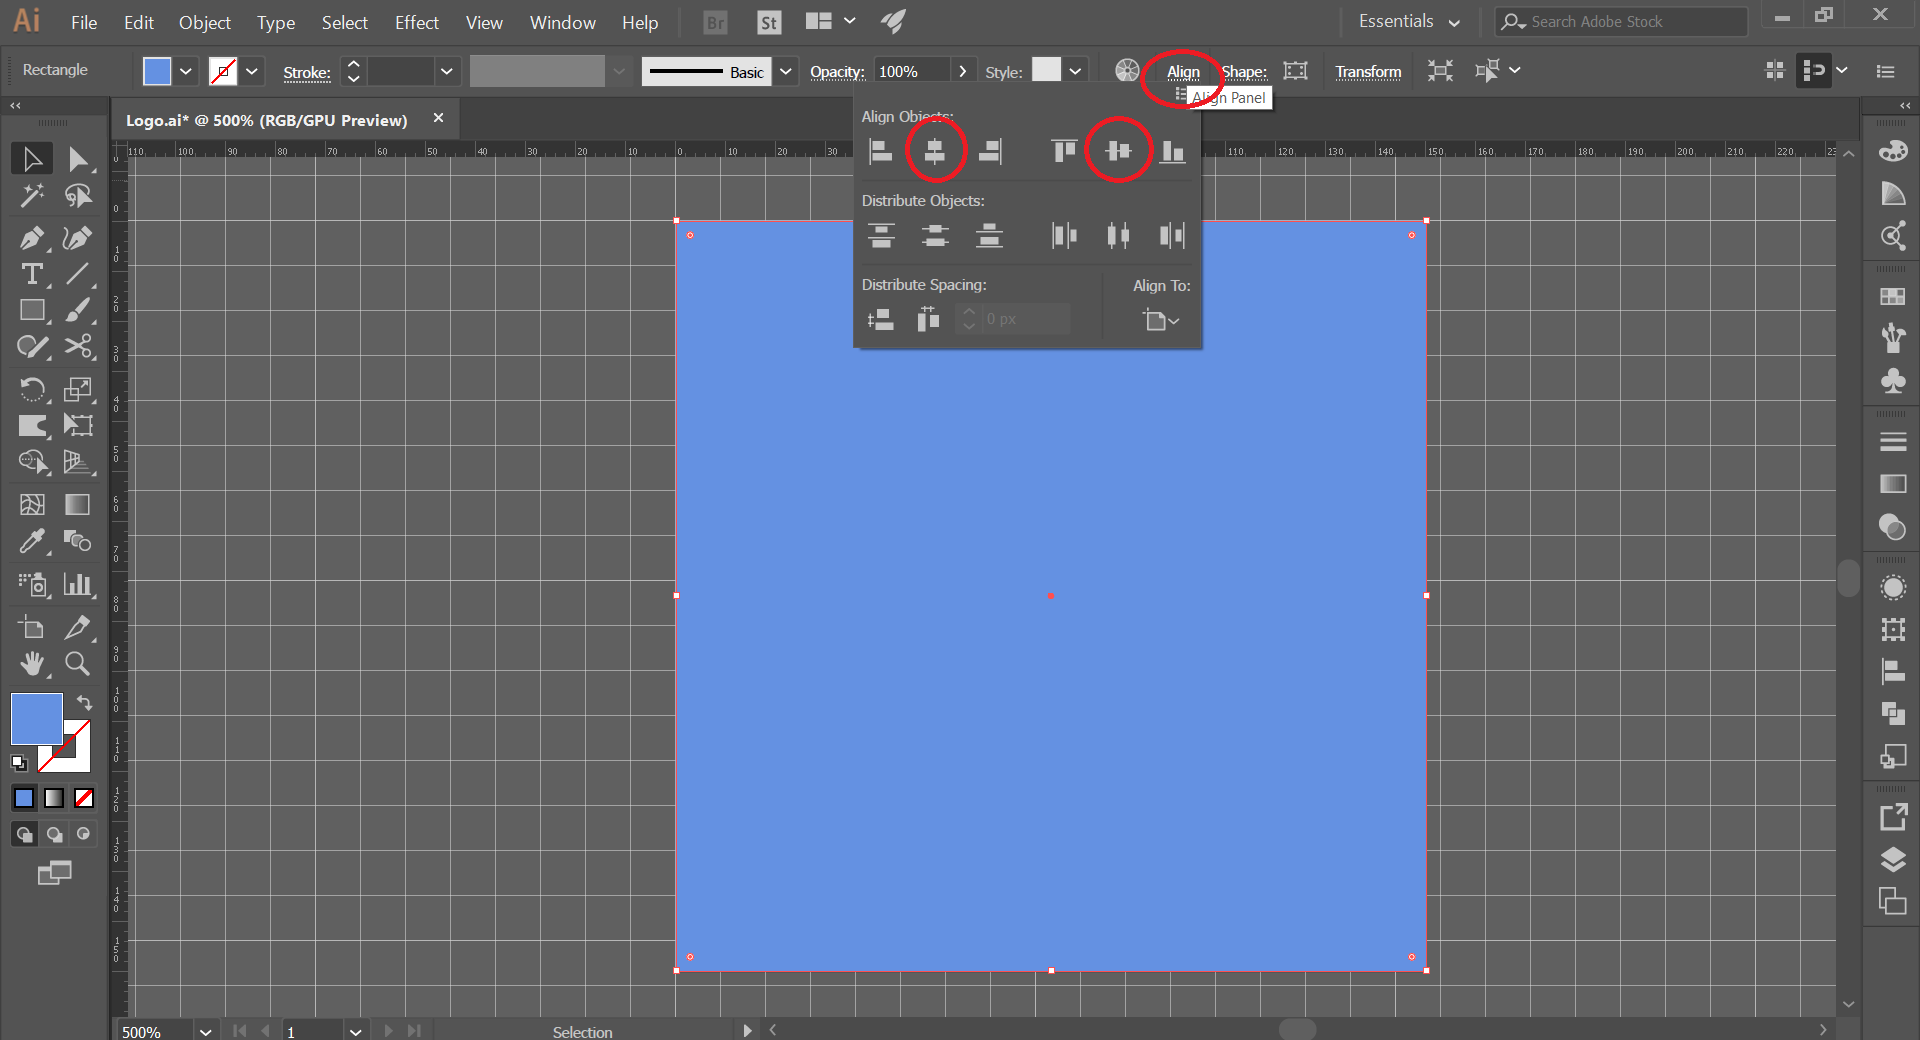Click Horizontal Align Center icon

pyautogui.click(x=934, y=151)
